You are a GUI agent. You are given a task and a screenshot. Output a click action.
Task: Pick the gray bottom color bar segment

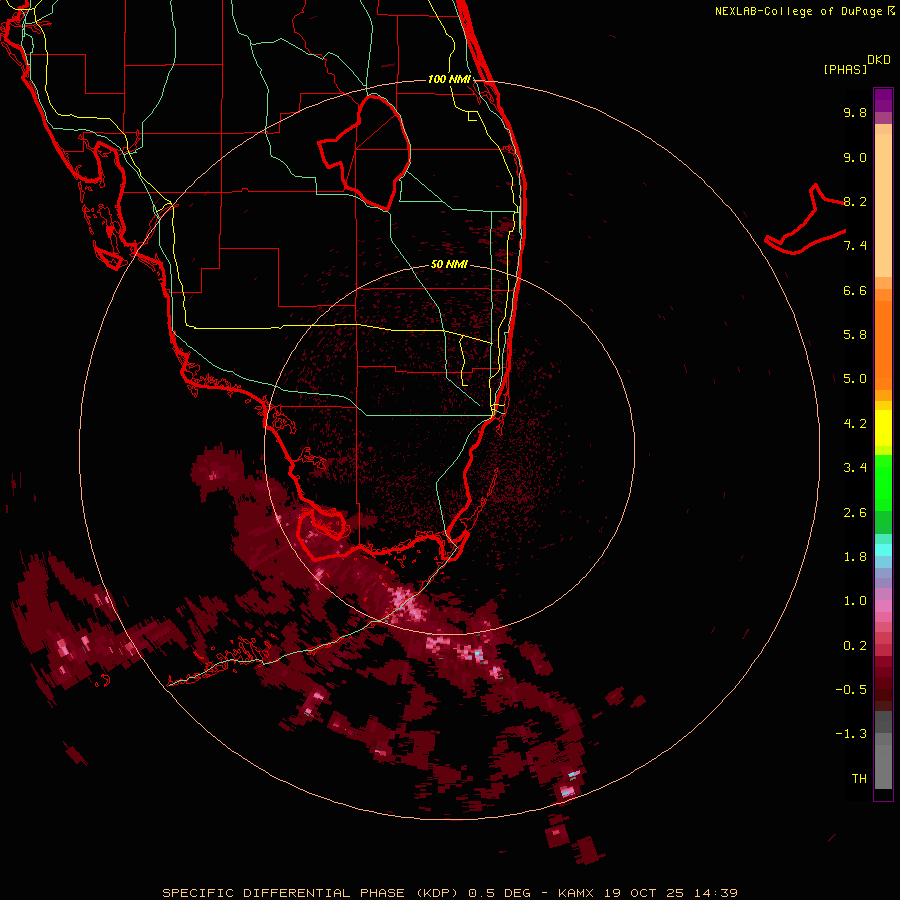(883, 763)
